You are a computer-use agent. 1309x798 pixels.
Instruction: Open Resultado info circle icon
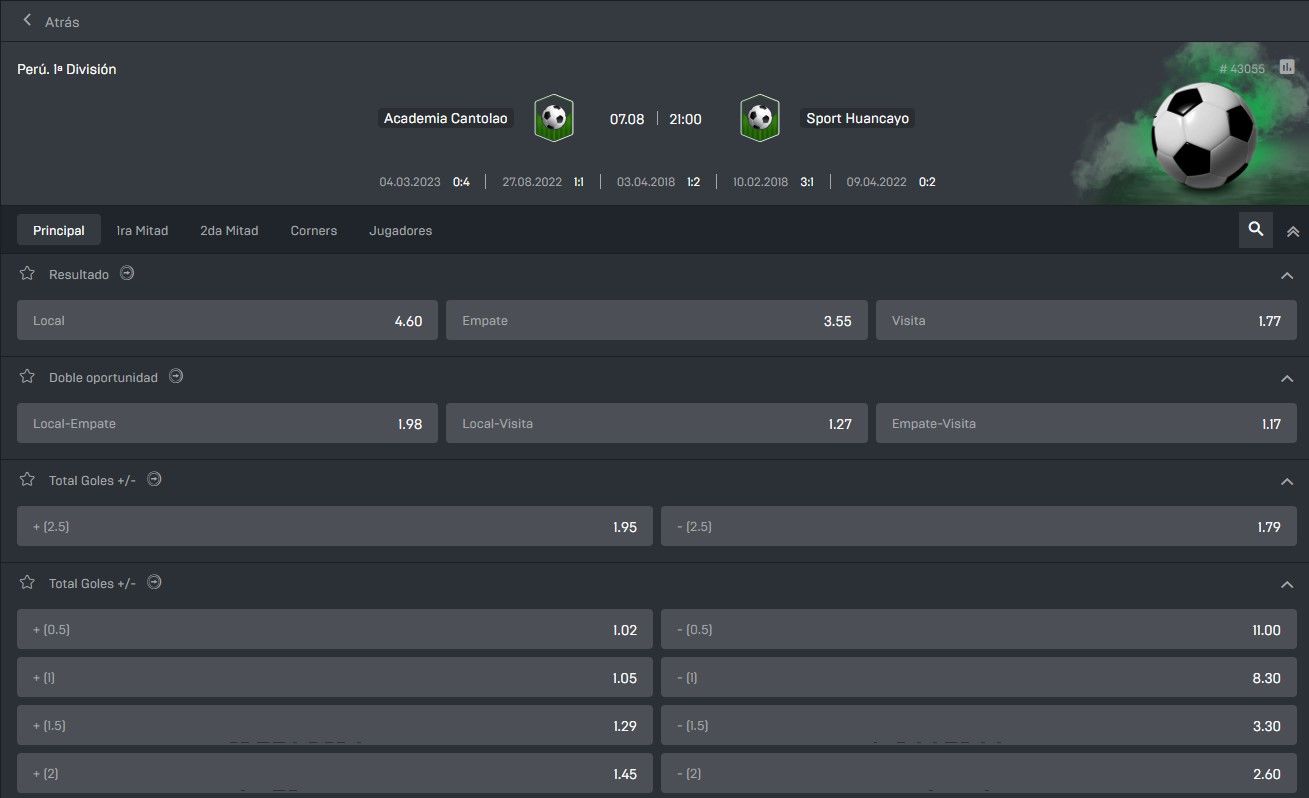coord(127,273)
